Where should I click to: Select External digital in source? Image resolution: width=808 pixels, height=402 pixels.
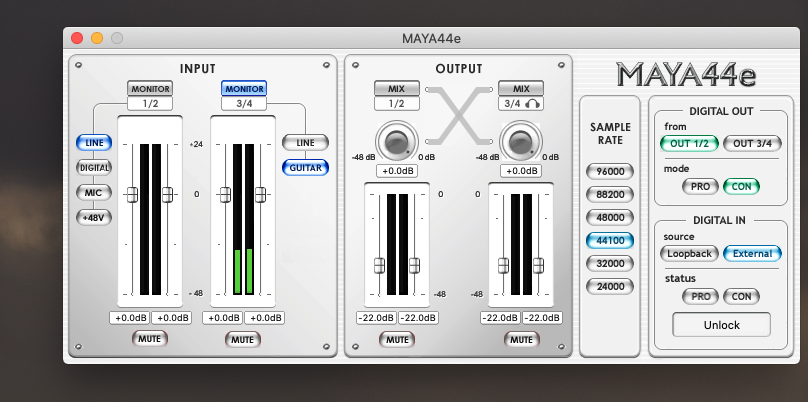752,254
